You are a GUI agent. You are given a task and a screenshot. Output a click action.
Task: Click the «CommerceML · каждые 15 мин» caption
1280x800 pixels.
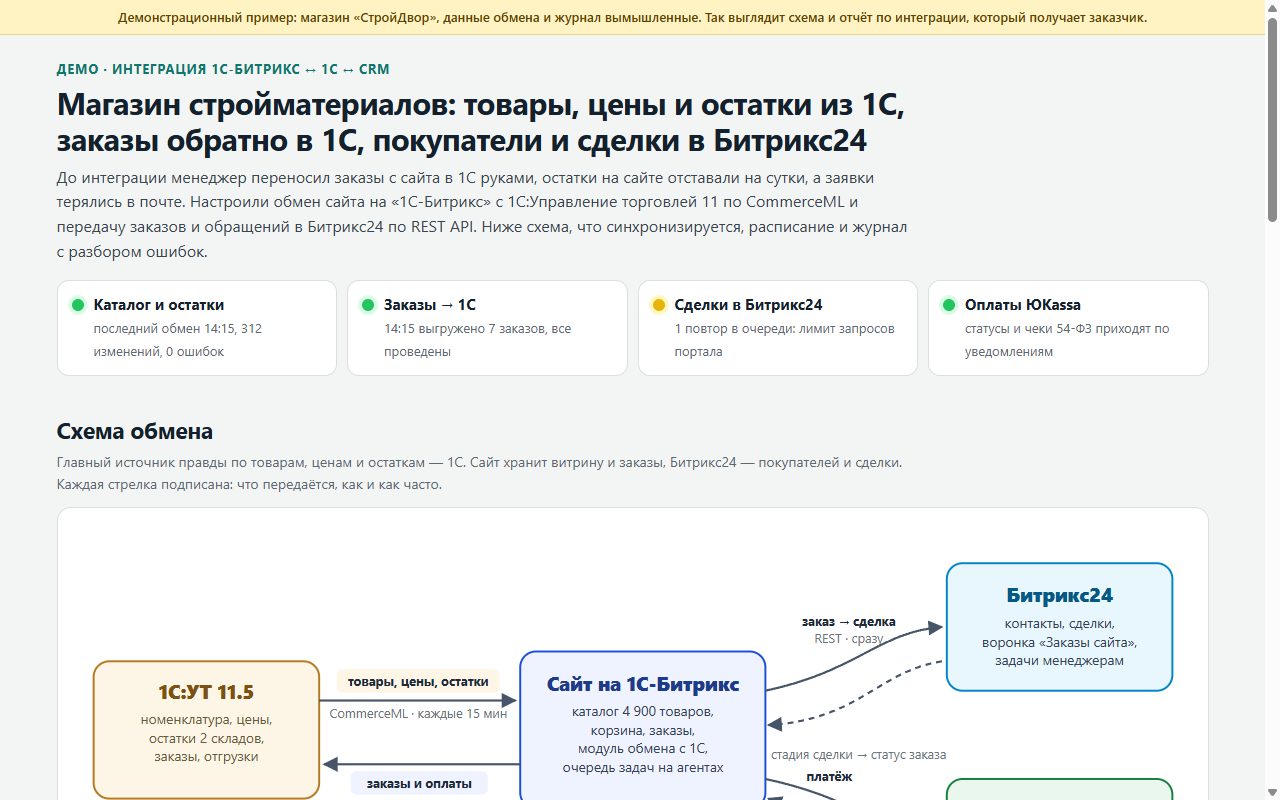tap(418, 713)
